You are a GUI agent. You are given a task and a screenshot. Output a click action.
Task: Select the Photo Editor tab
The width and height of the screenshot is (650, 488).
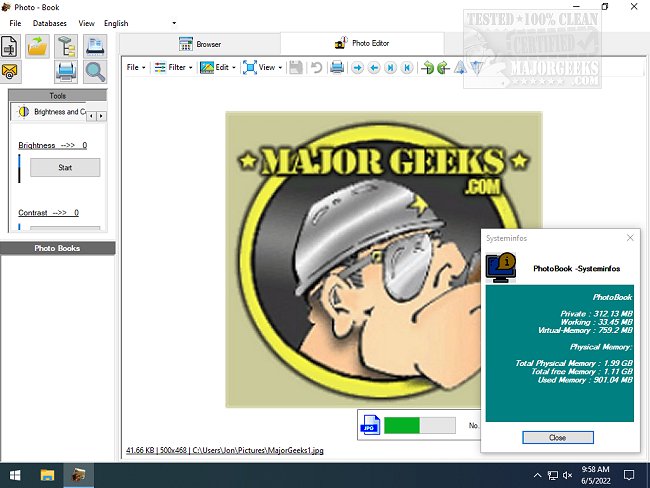362,43
